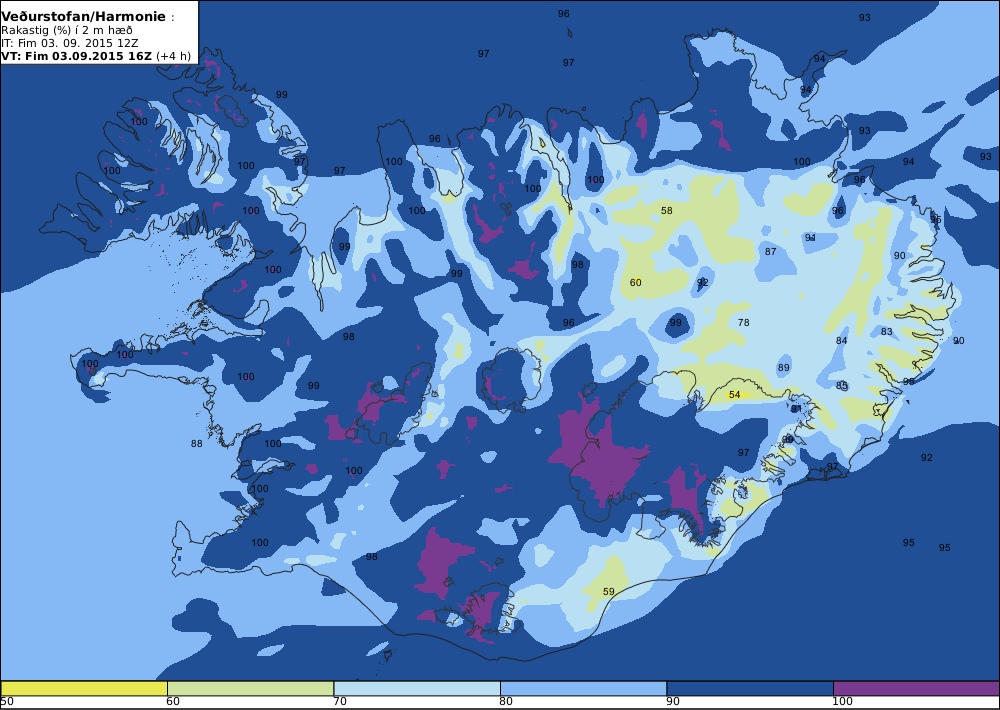1000x710 pixels.
Task: Click the '59' humidity value near the south coast
Action: coord(608,591)
